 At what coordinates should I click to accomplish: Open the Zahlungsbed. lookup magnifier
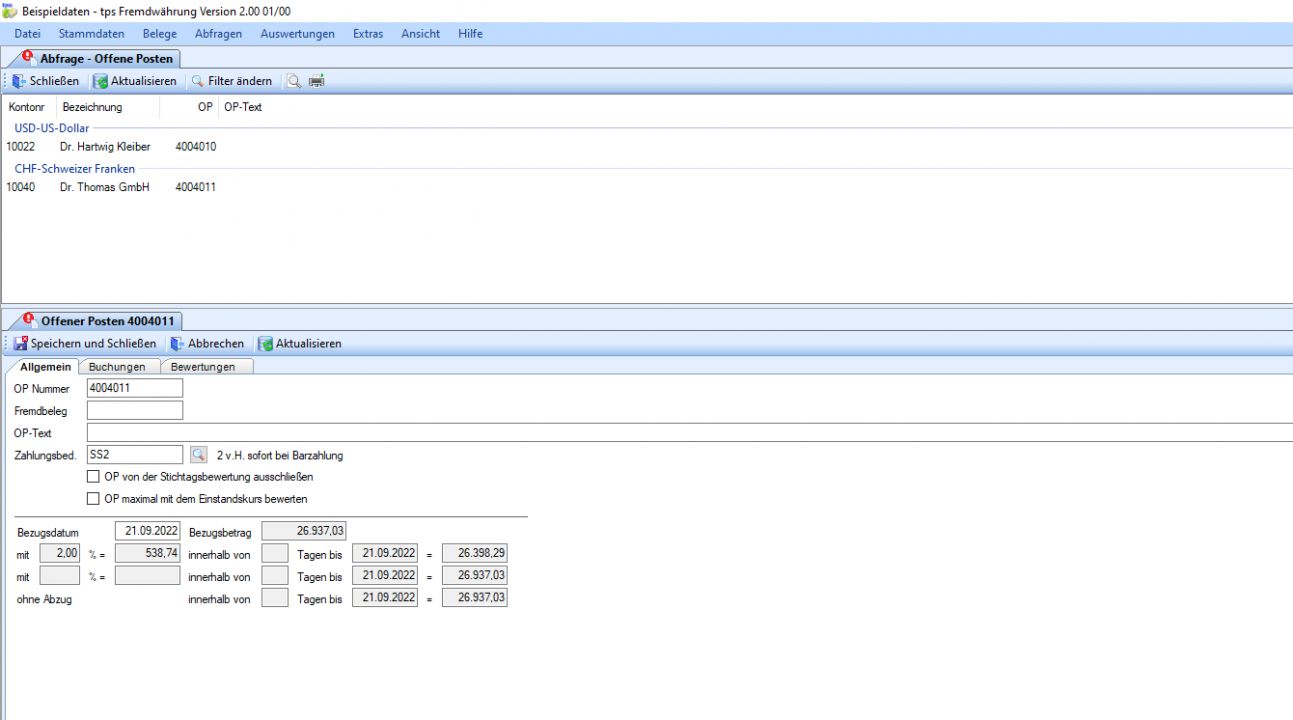point(198,455)
